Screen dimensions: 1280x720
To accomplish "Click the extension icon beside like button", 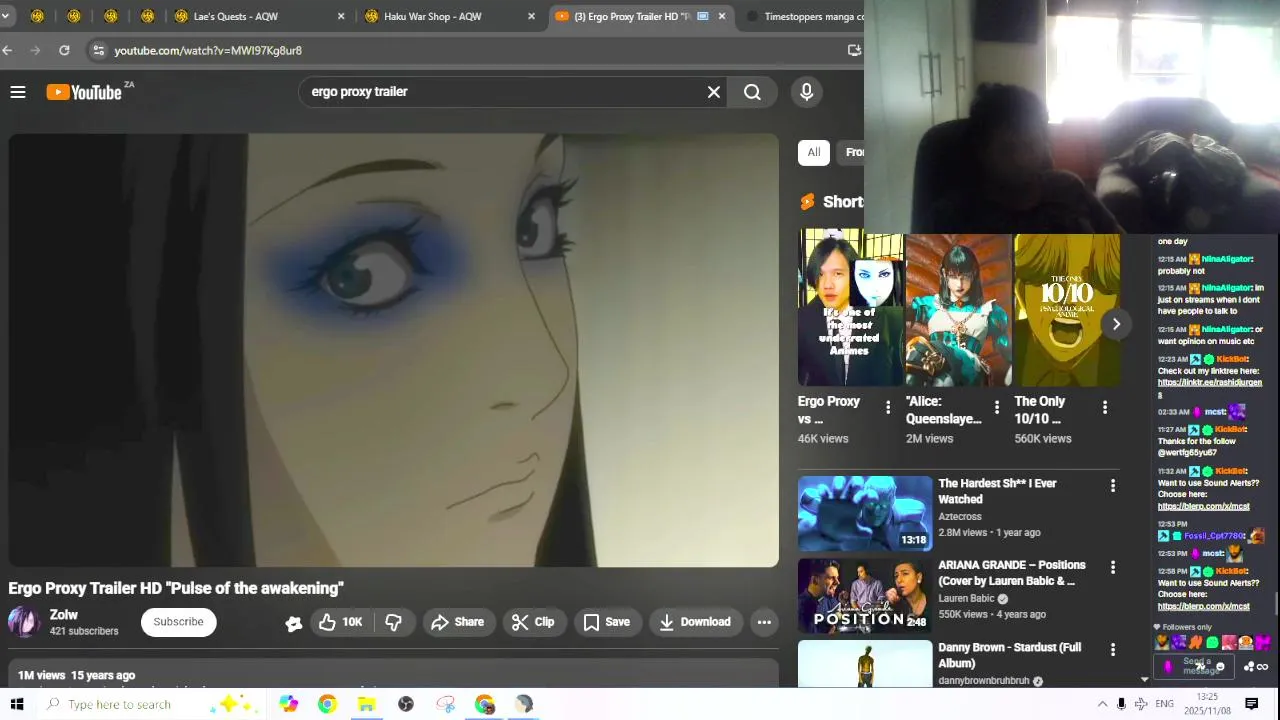I will click(293, 623).
